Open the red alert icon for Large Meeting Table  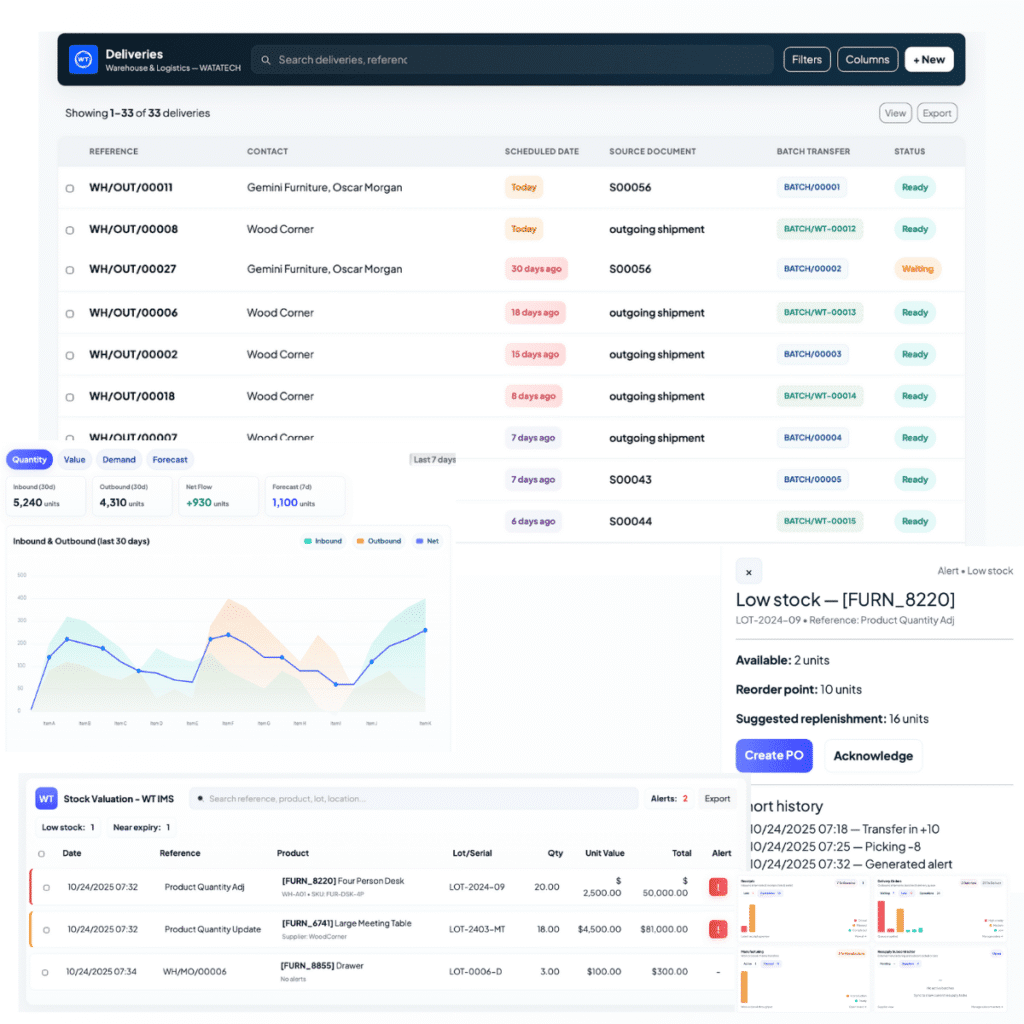[717, 929]
